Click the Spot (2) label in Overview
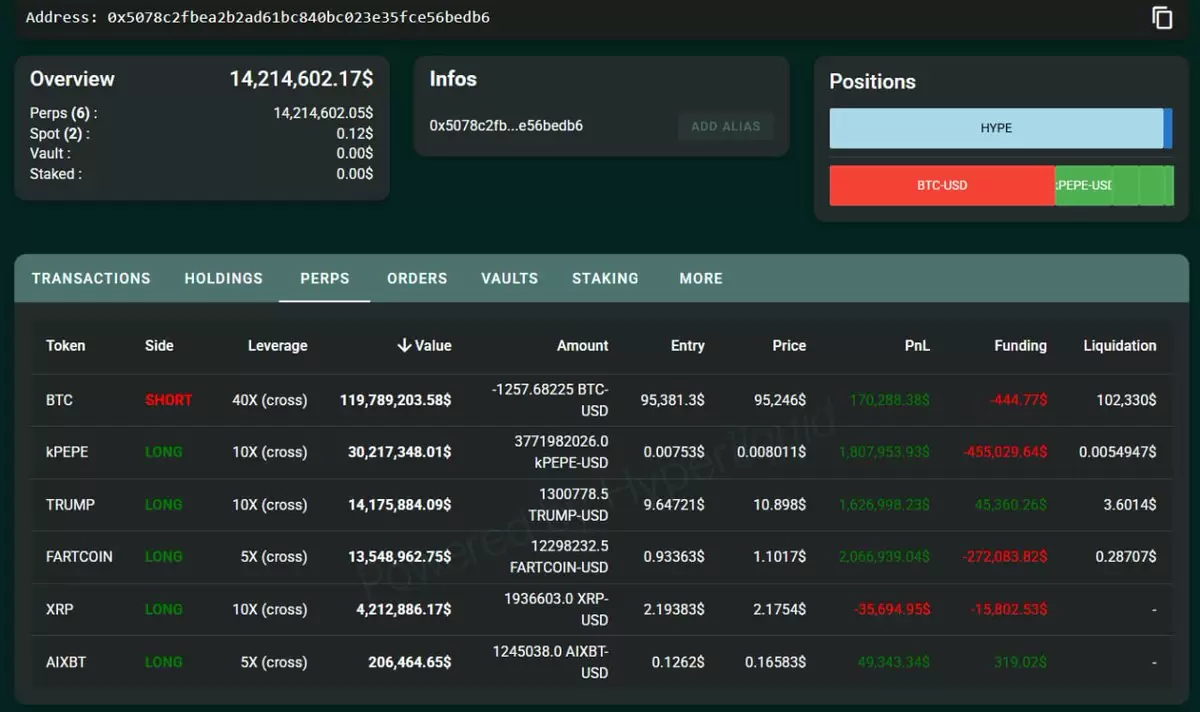 (60, 133)
